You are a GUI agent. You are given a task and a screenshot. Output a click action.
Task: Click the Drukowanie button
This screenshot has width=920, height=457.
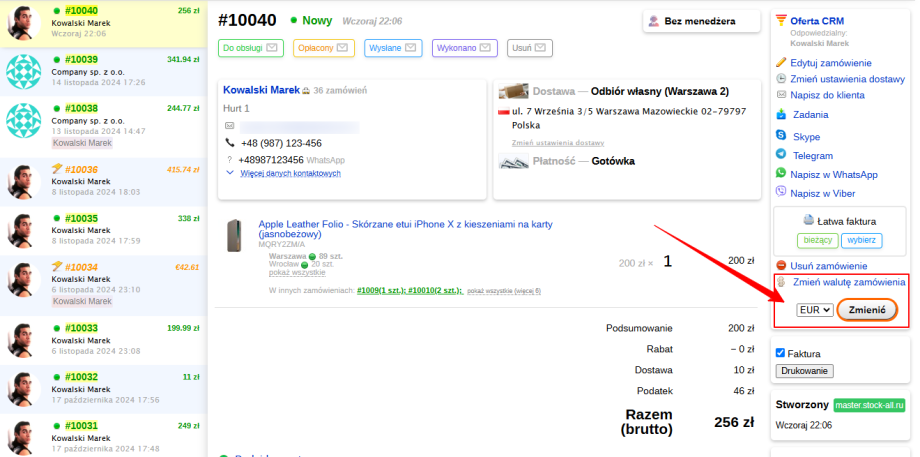(x=804, y=371)
